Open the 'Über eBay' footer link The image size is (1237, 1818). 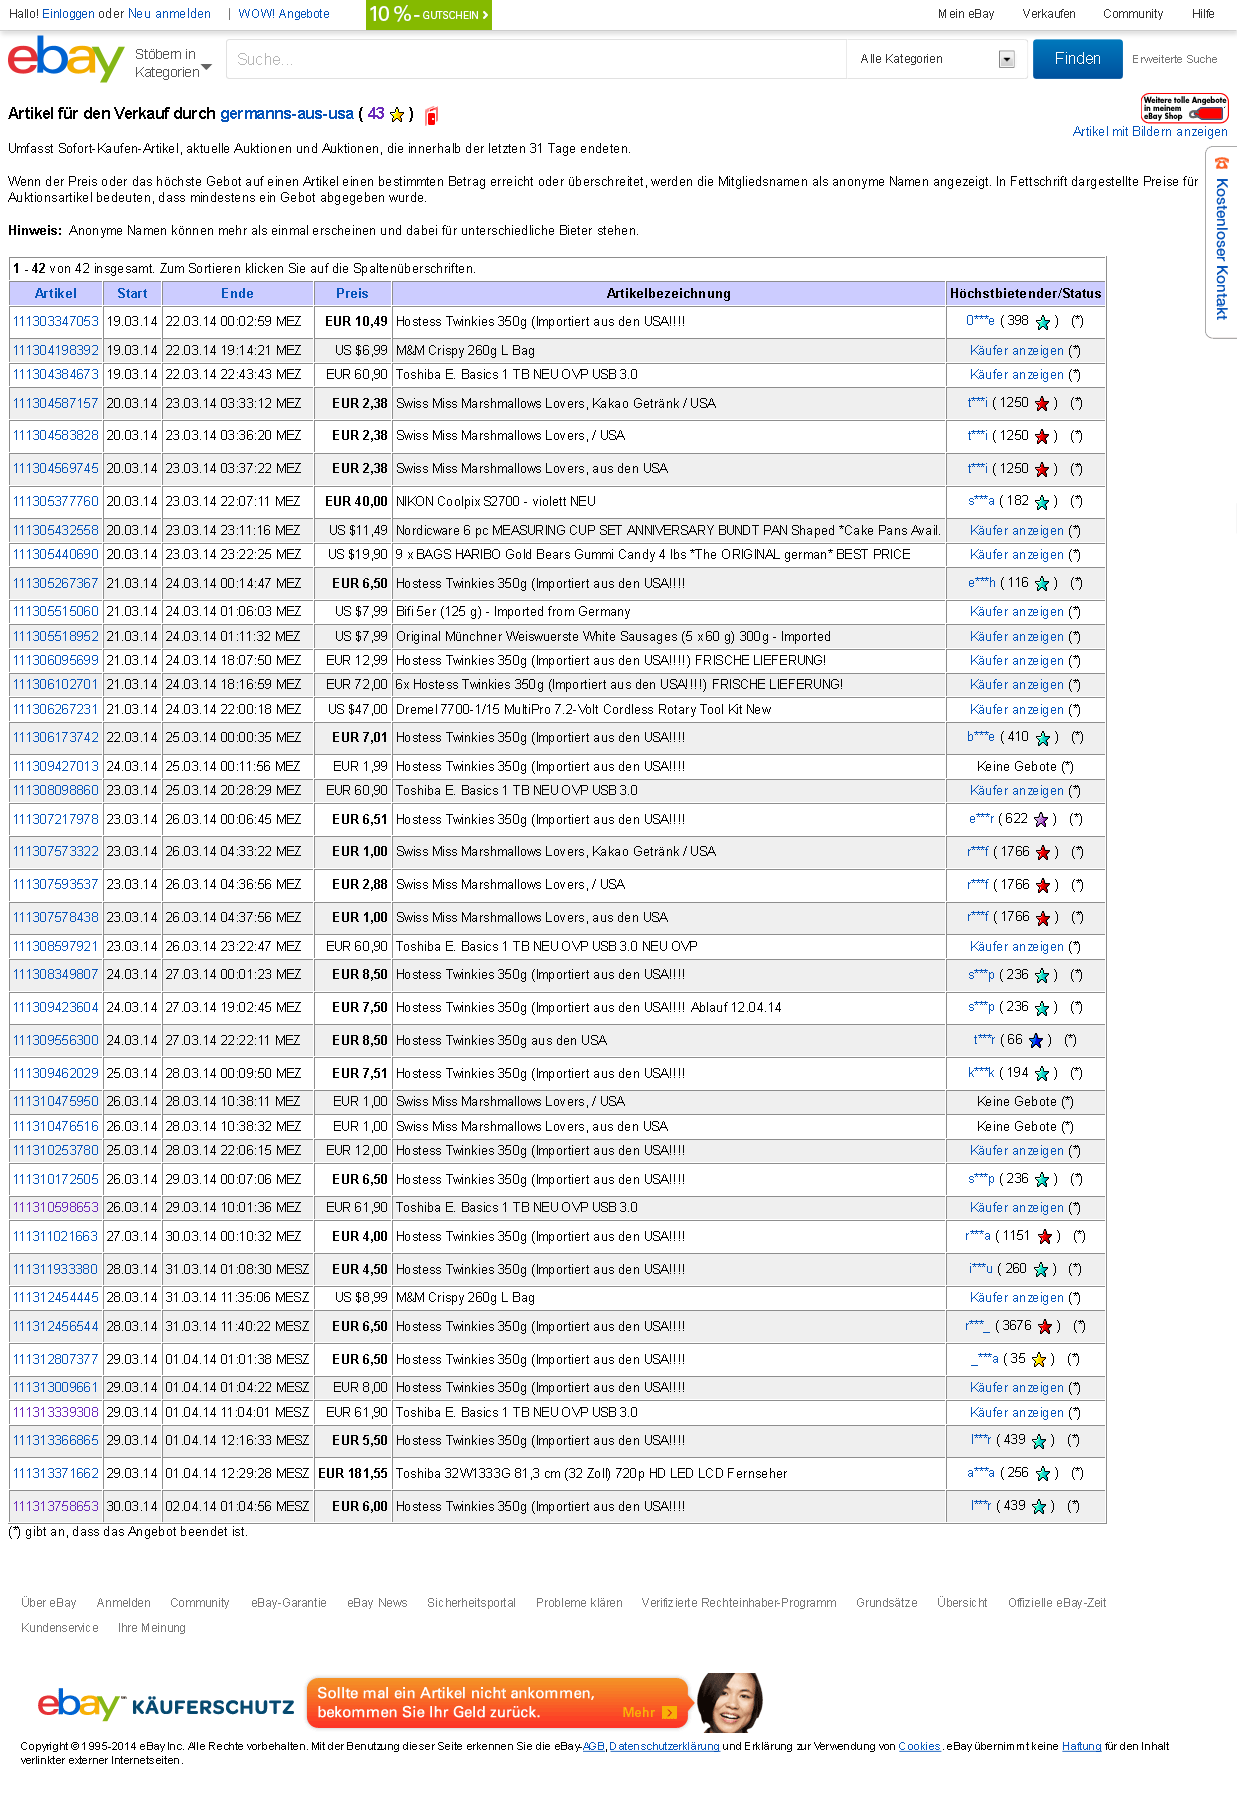49,1603
